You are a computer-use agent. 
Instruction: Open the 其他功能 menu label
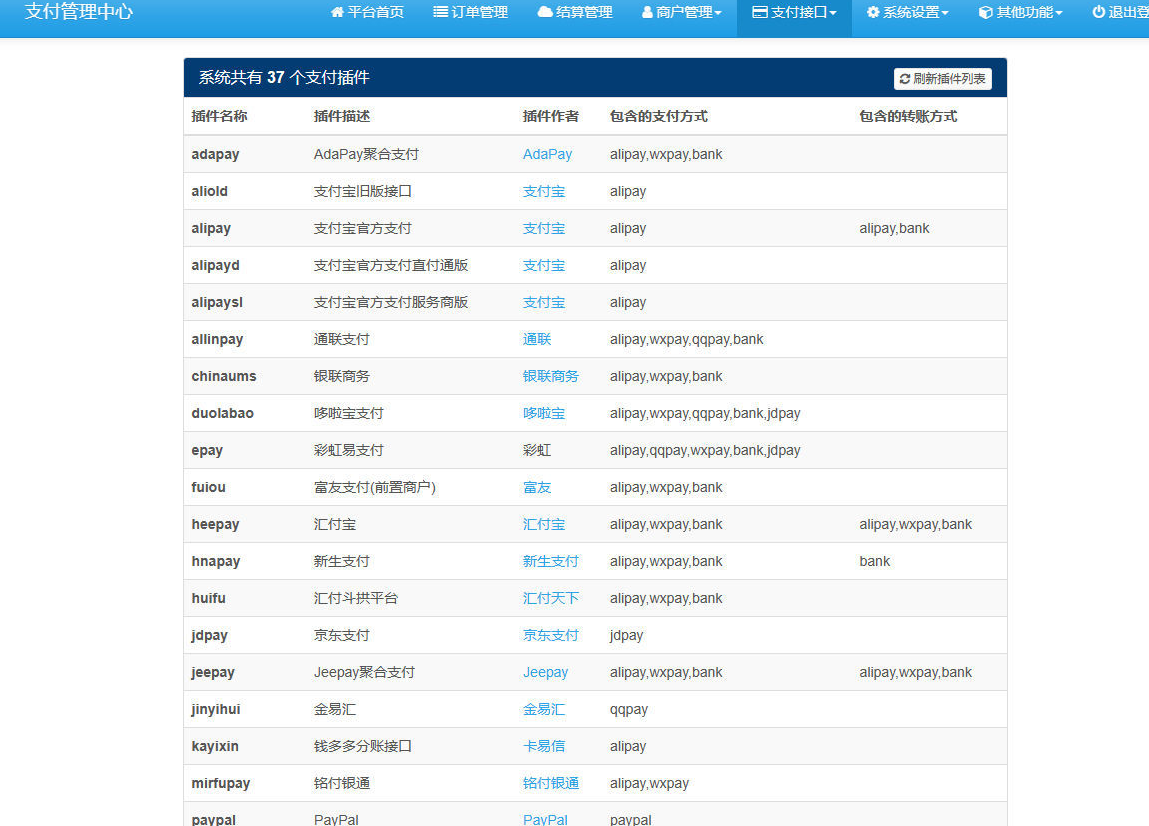(1024, 12)
